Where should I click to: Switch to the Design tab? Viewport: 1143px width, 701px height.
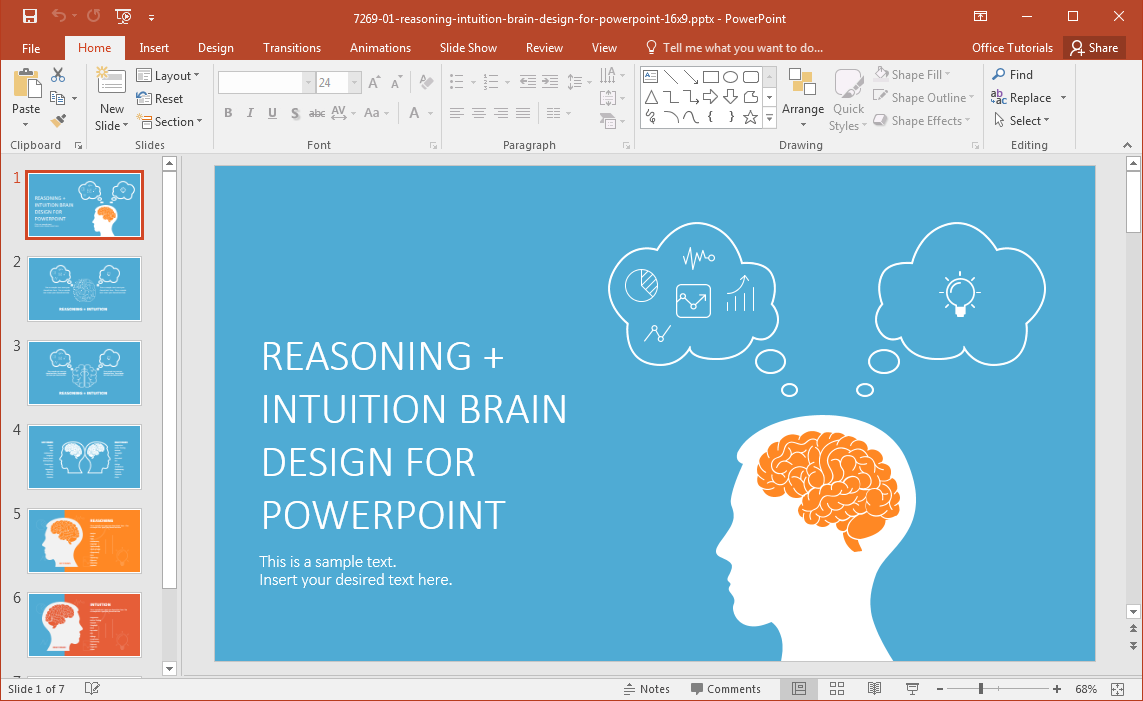(x=215, y=48)
